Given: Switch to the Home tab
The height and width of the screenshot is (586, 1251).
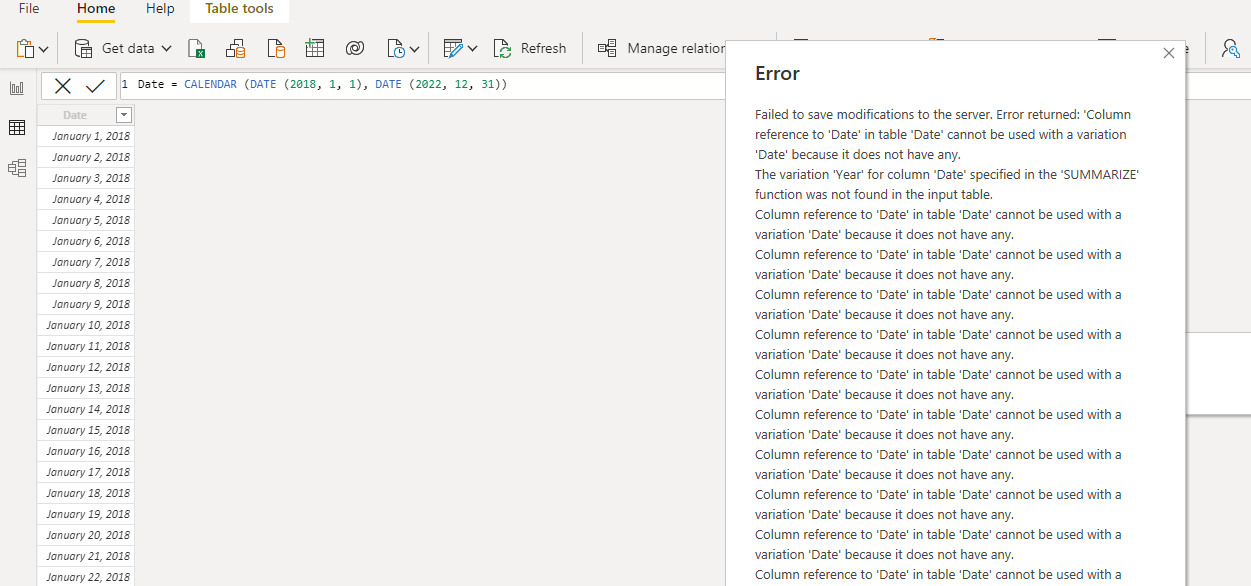Looking at the screenshot, I should coord(96,9).
